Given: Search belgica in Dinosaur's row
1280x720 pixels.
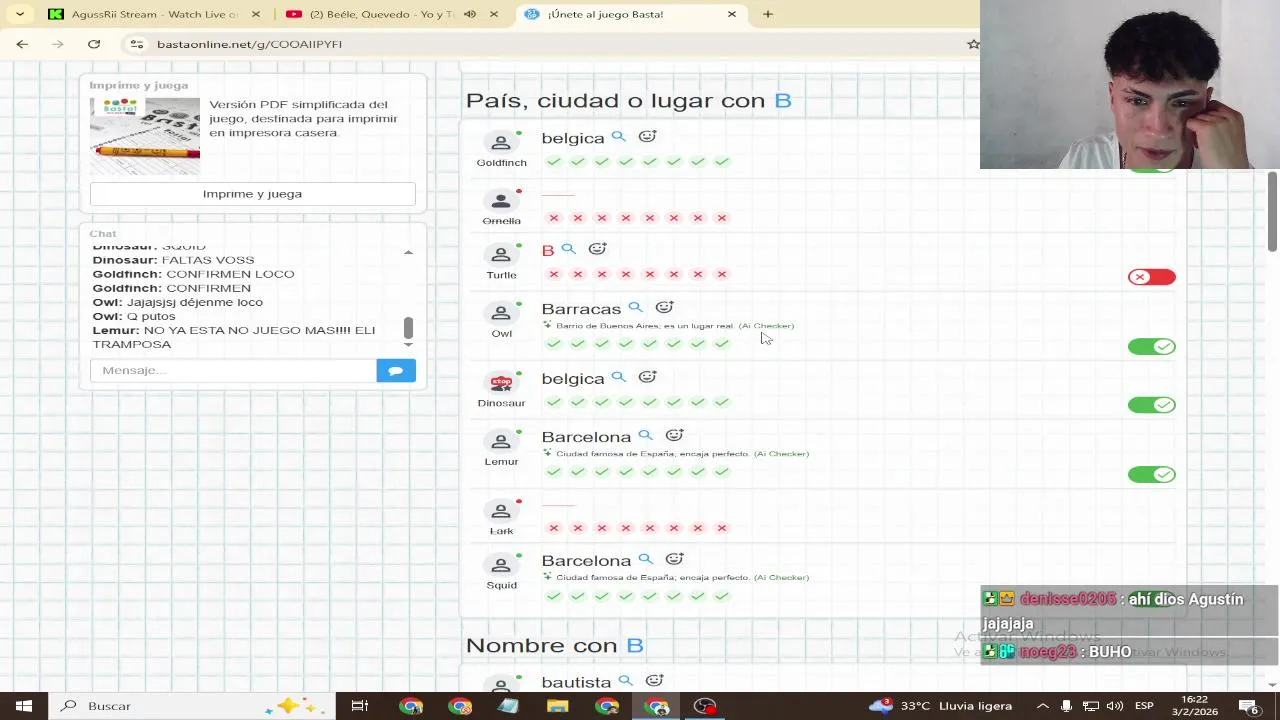Looking at the screenshot, I should click(x=618, y=377).
